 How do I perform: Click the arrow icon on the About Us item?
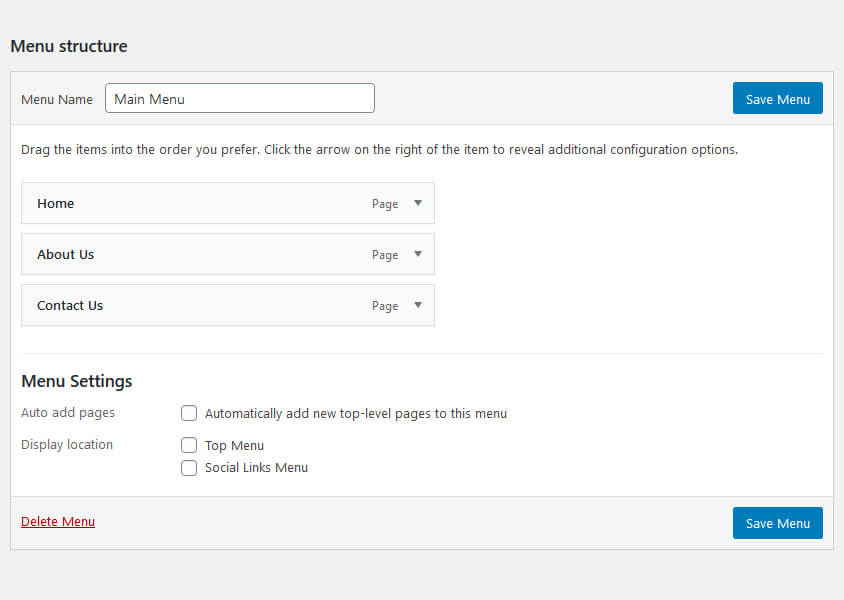coord(418,254)
